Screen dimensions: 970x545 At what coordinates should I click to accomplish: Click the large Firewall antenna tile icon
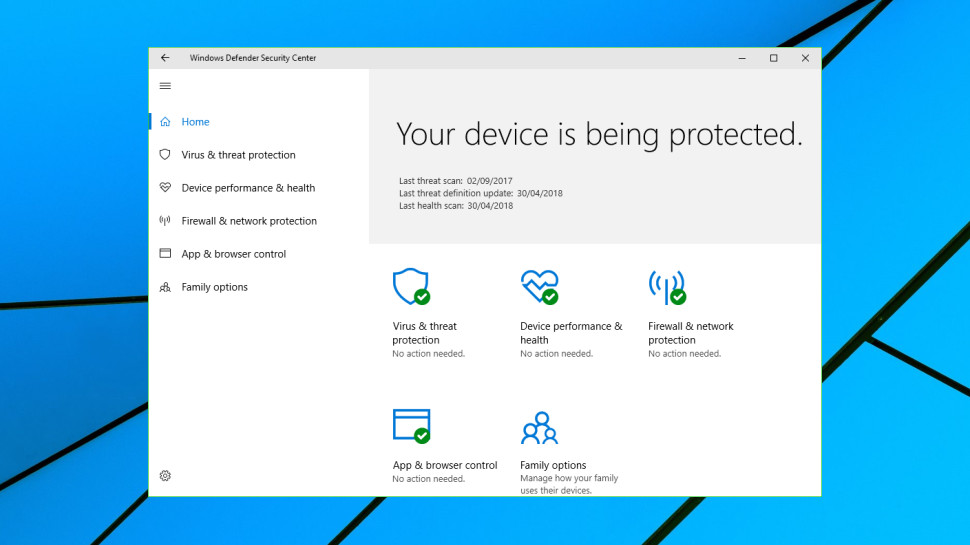click(667, 288)
